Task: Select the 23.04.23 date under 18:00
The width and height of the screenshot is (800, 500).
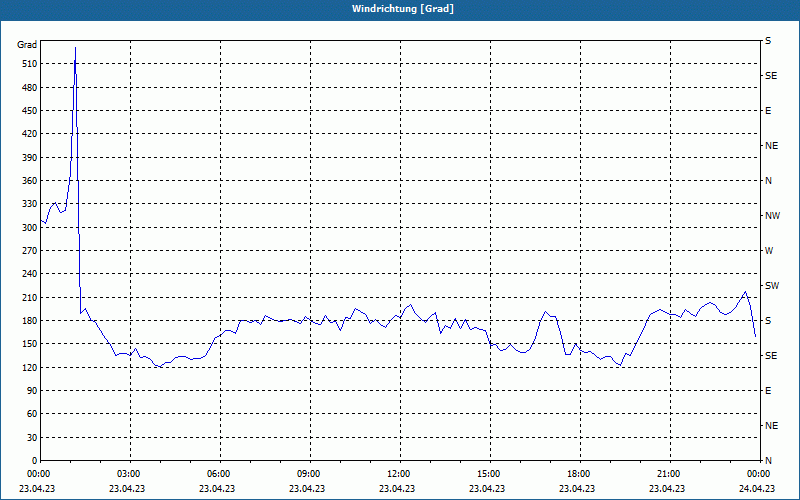Action: pyautogui.click(x=577, y=489)
